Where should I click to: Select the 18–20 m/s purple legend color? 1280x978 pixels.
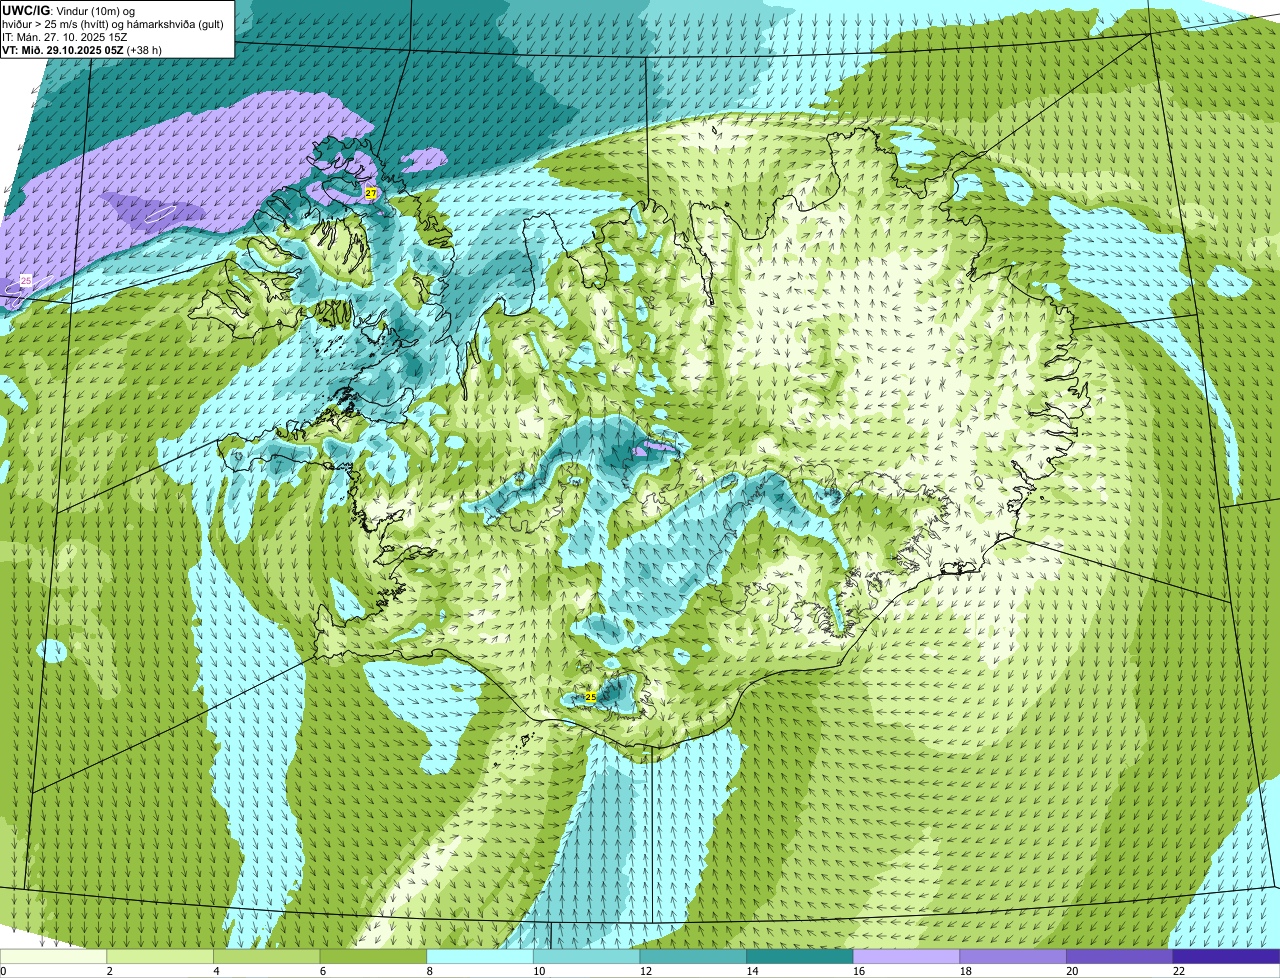1013,956
